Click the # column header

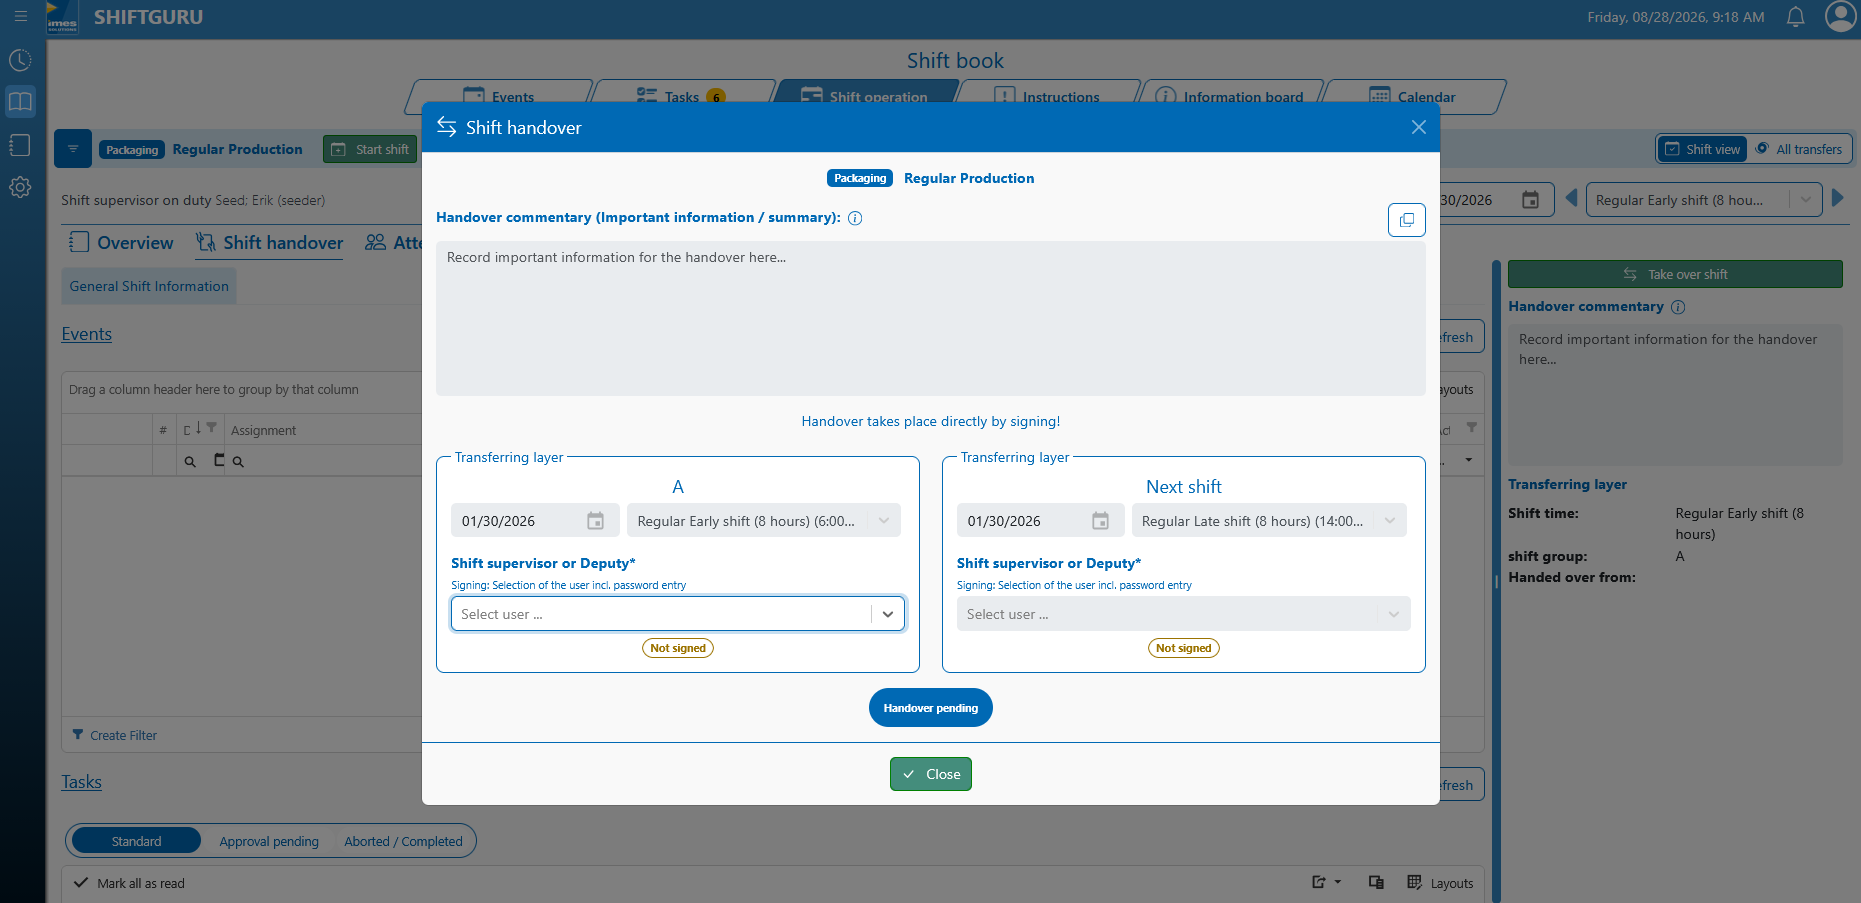(163, 430)
